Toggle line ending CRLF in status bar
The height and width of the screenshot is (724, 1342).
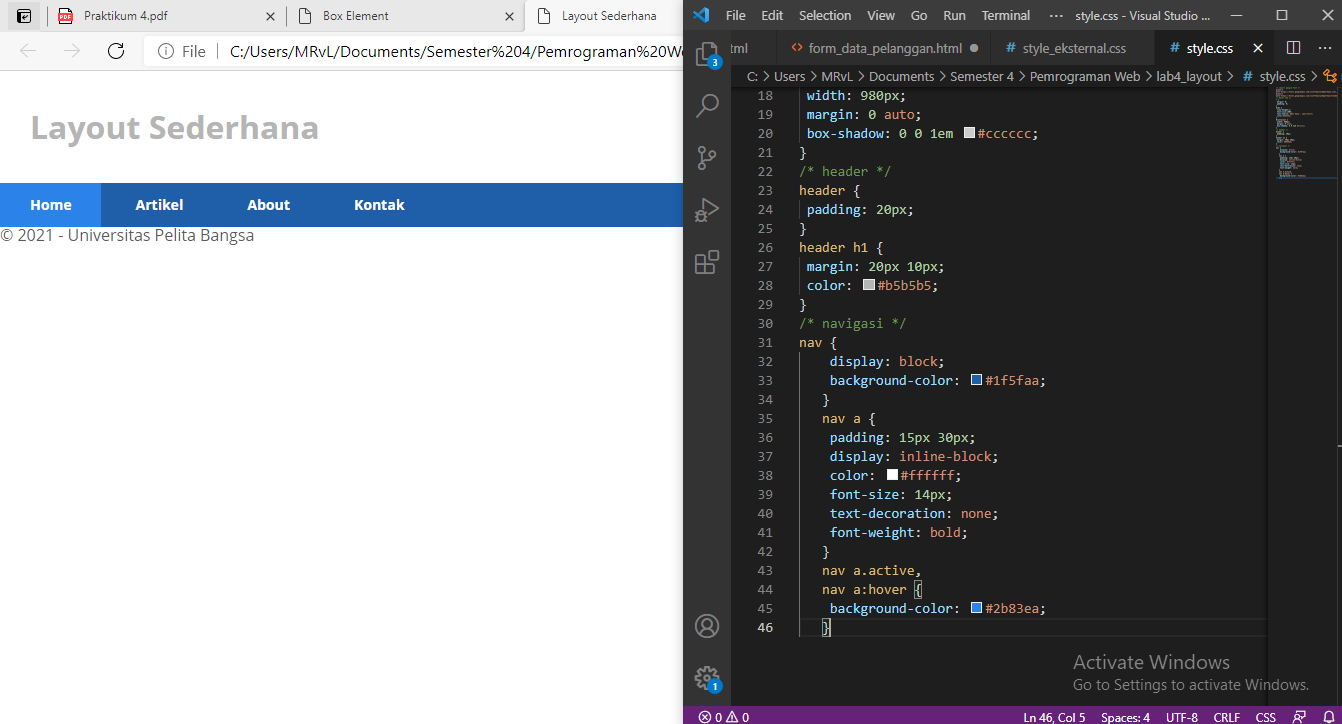[x=1226, y=716]
